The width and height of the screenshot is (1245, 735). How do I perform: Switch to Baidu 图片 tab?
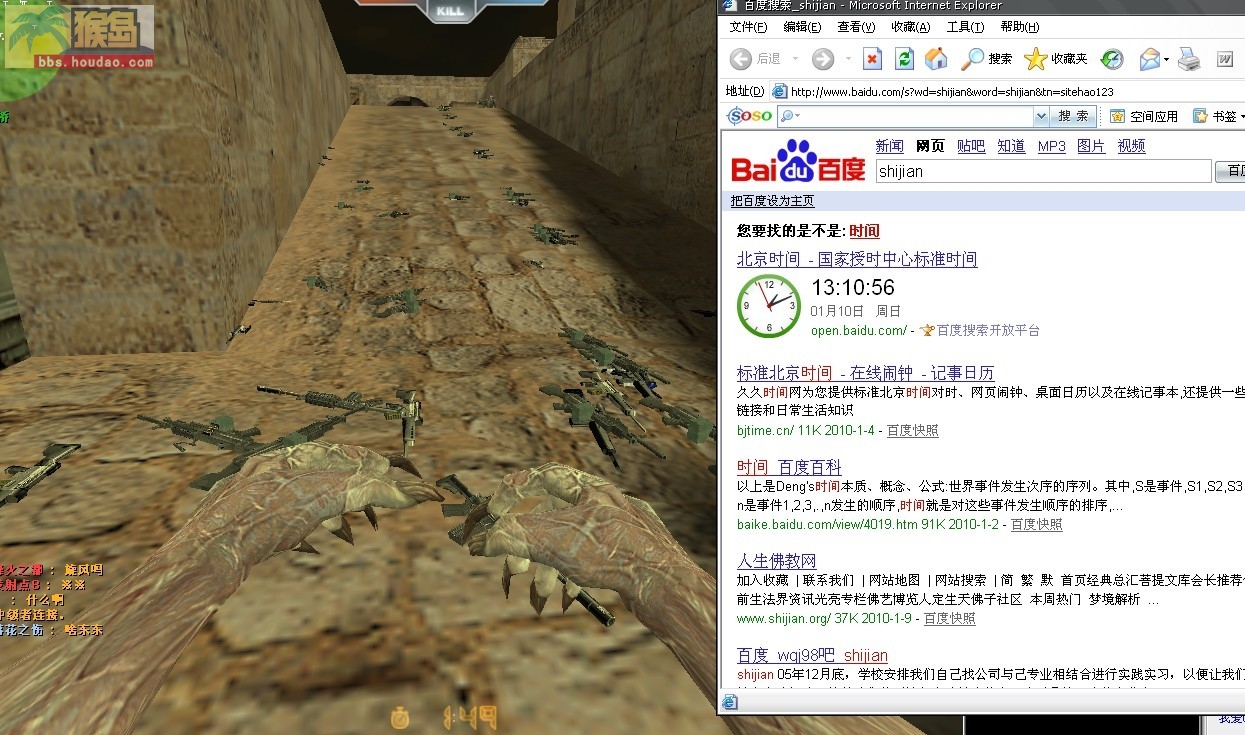[x=1091, y=146]
